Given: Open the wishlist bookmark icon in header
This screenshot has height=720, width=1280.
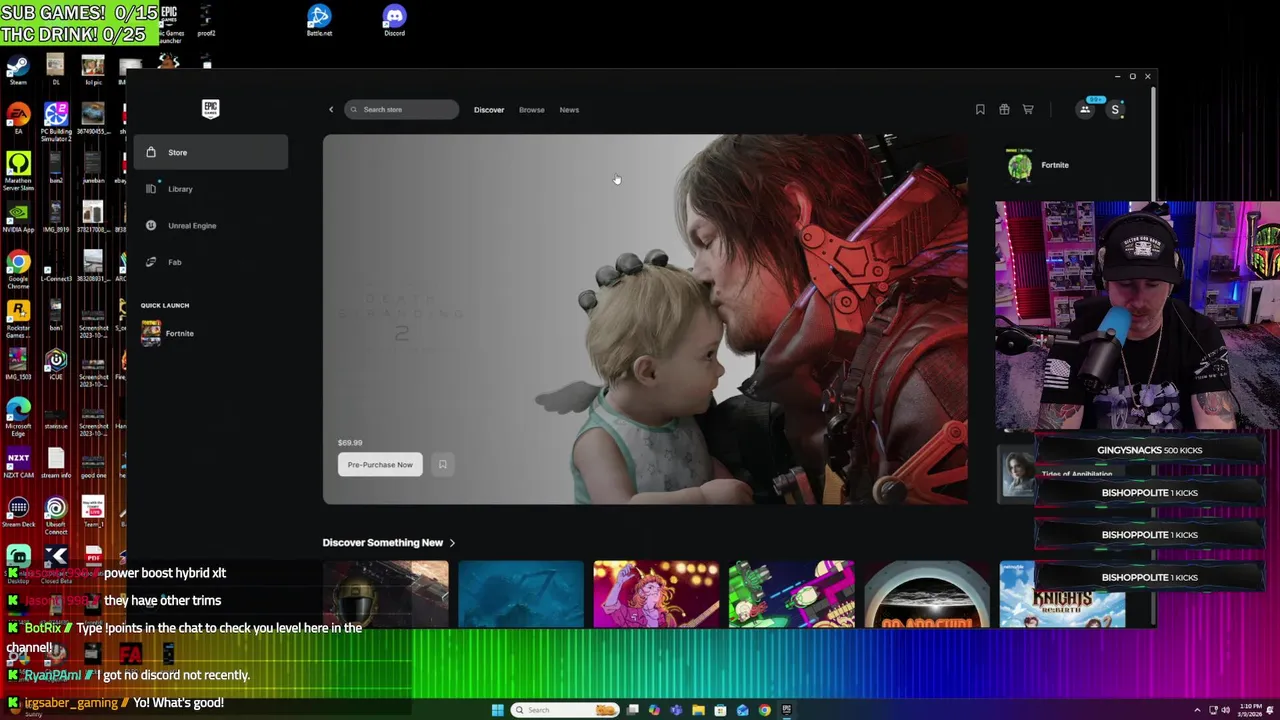Looking at the screenshot, I should coord(980,109).
